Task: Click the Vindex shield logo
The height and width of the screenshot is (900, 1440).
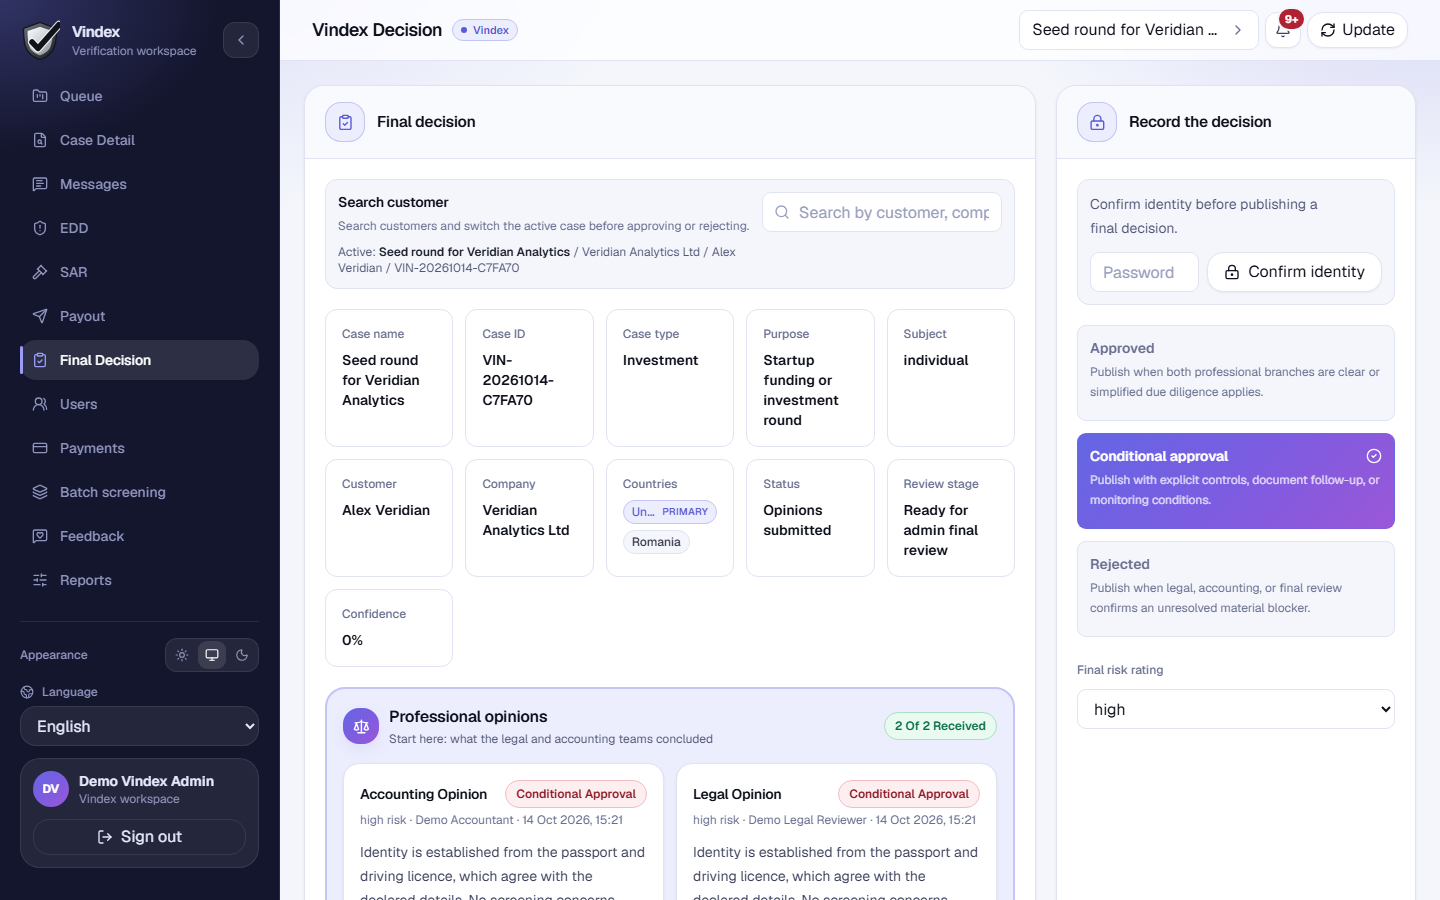Action: [41, 40]
